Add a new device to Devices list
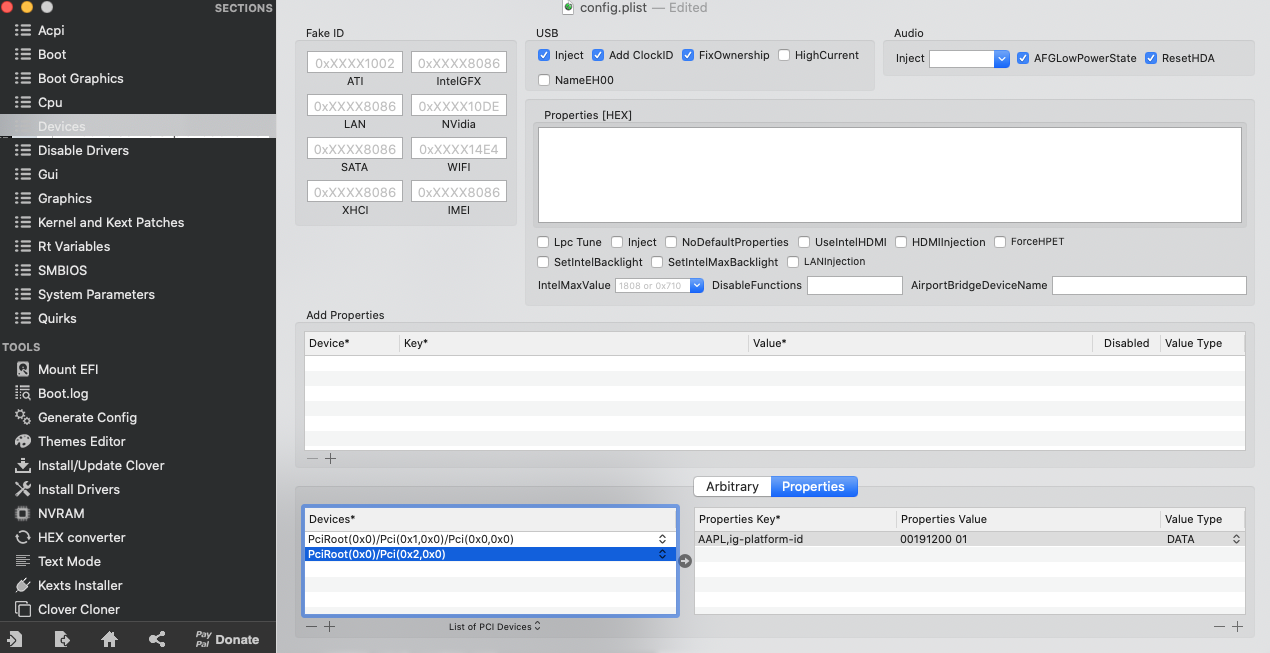Screen dimensions: 1270x653 click(x=329, y=626)
